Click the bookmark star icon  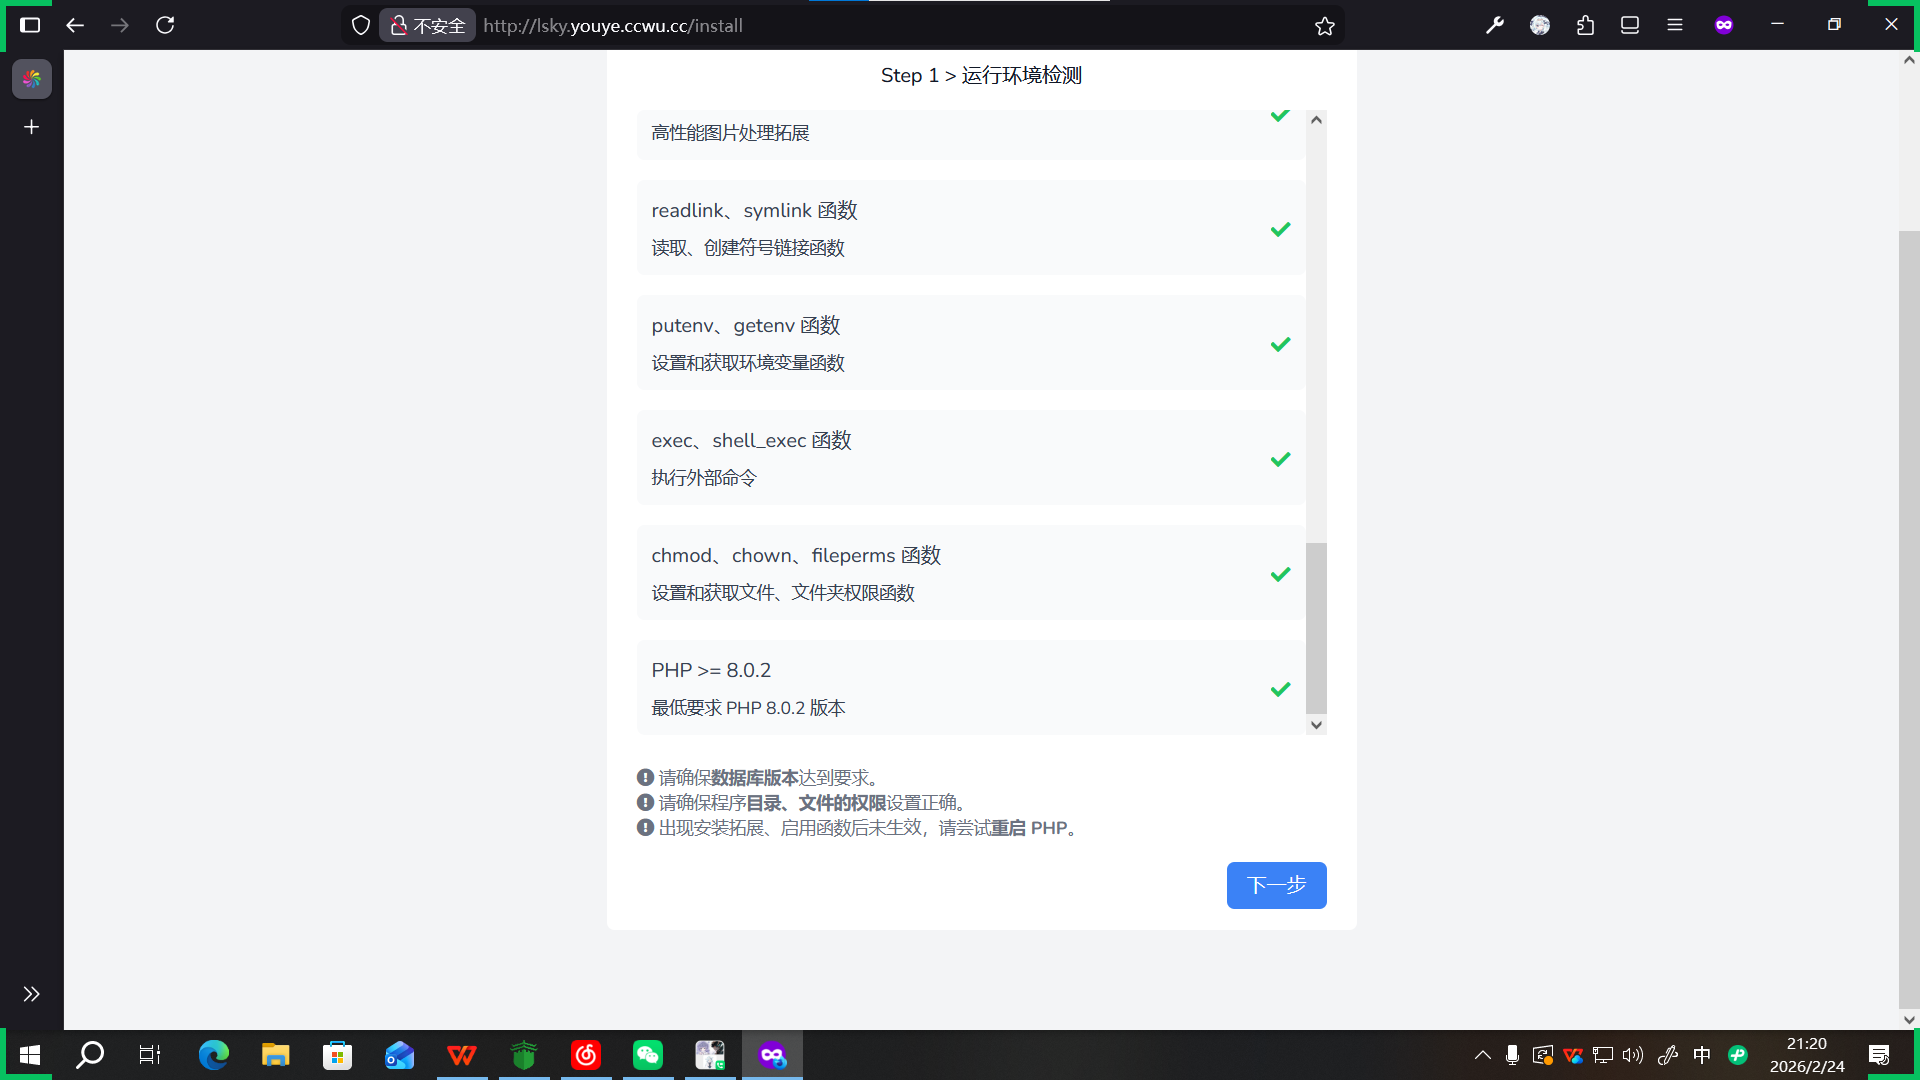pos(1324,26)
